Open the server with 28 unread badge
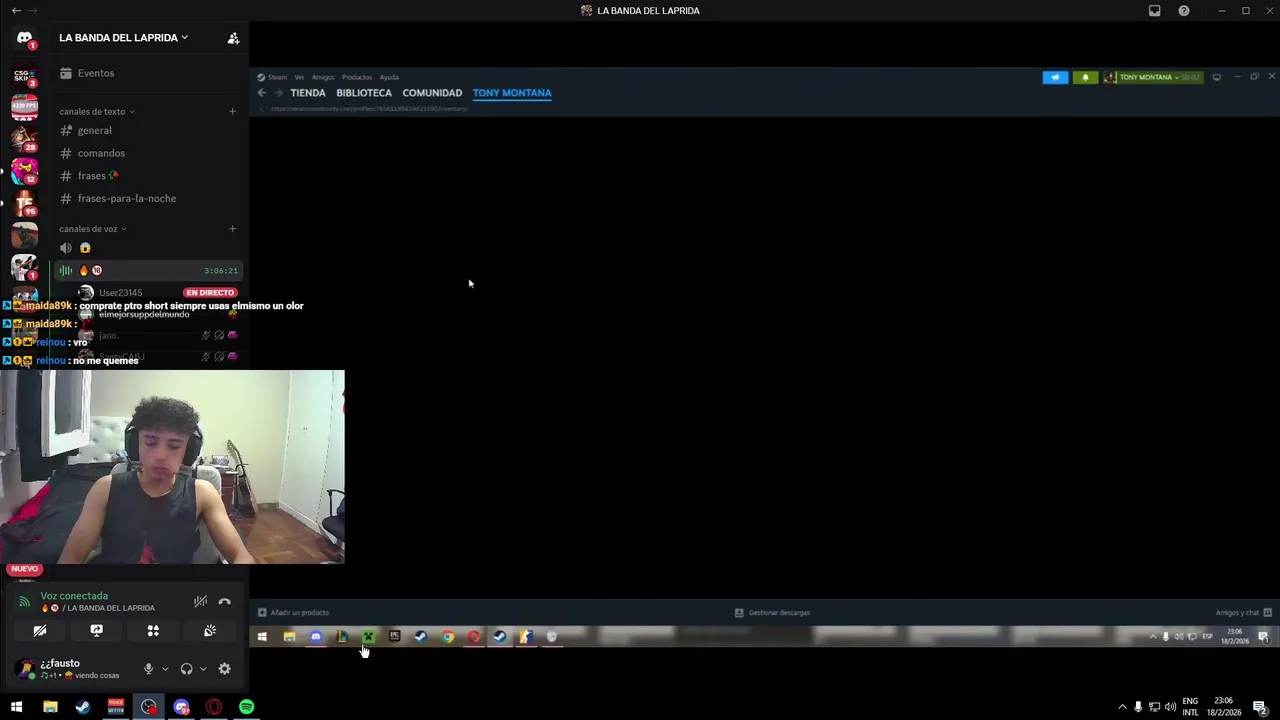The width and height of the screenshot is (1280, 720). click(x=24, y=139)
